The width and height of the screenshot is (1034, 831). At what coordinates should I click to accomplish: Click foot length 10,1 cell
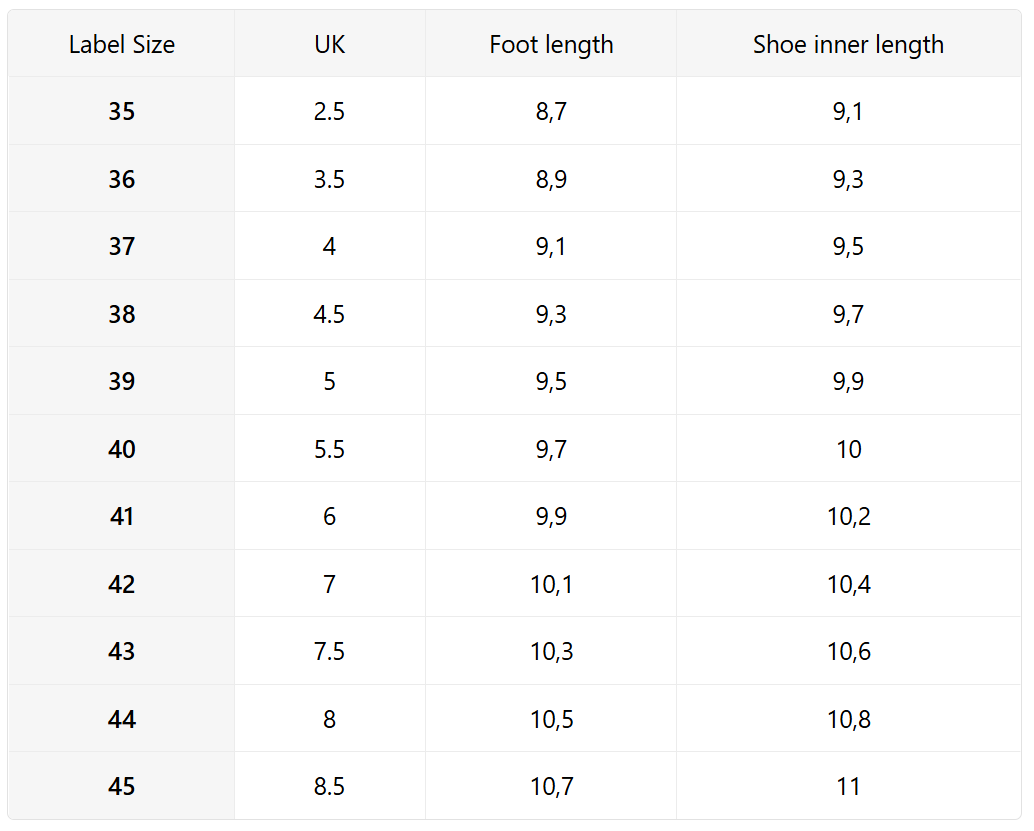[x=551, y=585]
